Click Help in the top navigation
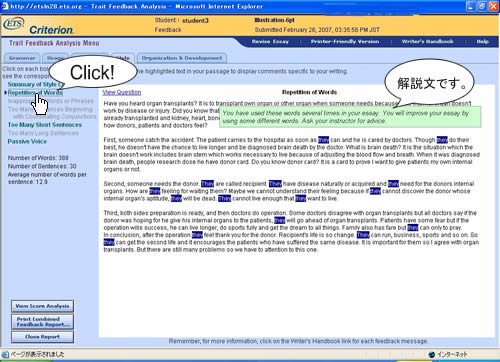 [x=482, y=42]
